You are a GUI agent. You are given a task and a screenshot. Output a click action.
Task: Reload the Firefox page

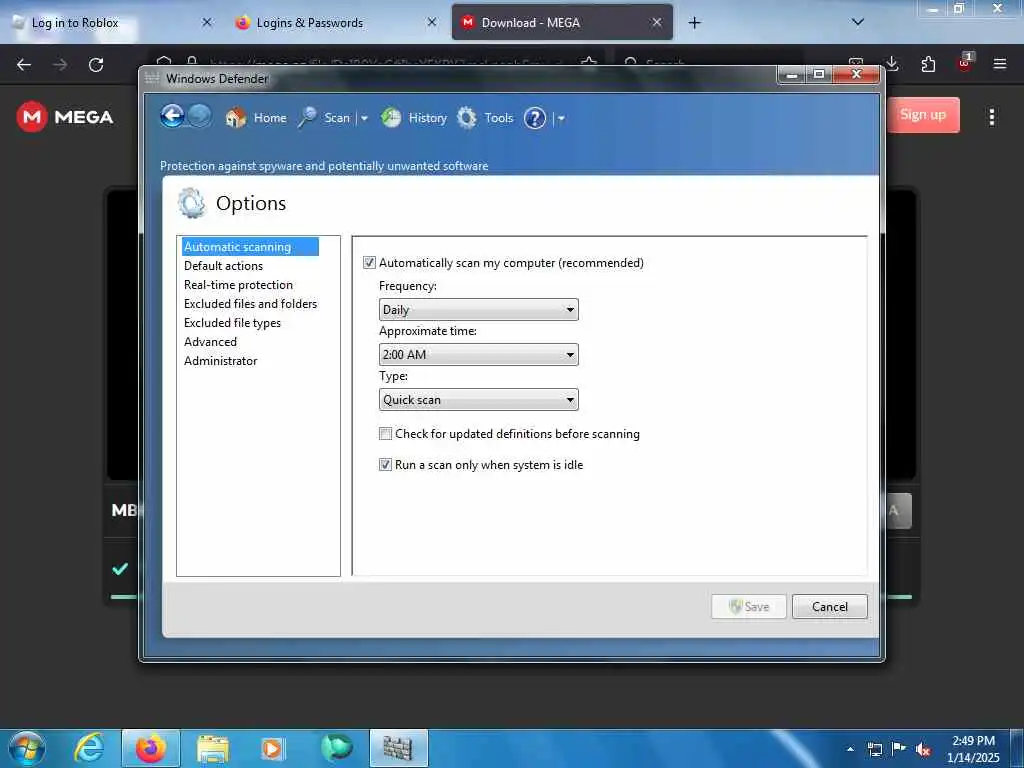click(96, 65)
